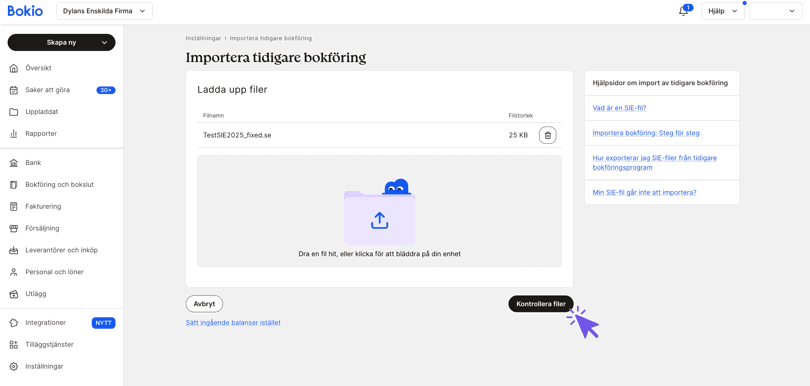
Task: Click the file upload dropzone area
Action: [379, 211]
